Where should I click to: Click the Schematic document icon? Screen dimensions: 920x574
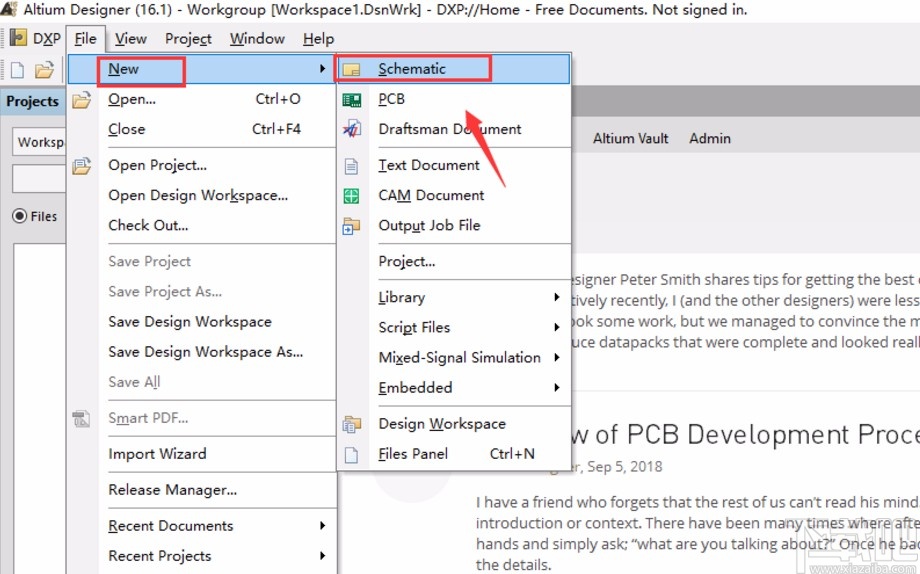point(351,69)
